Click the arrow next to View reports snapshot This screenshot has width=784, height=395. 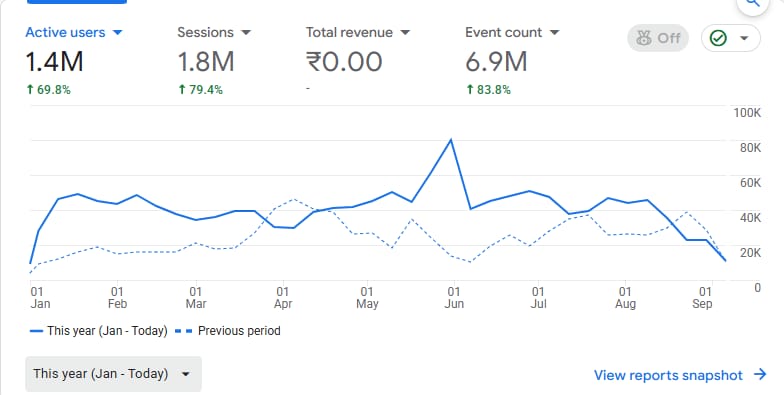760,374
